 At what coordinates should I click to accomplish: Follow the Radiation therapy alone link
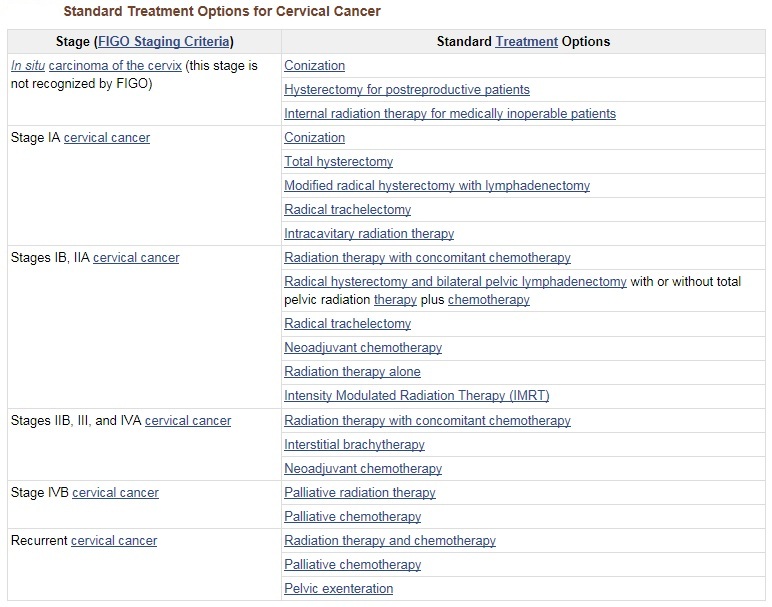352,372
